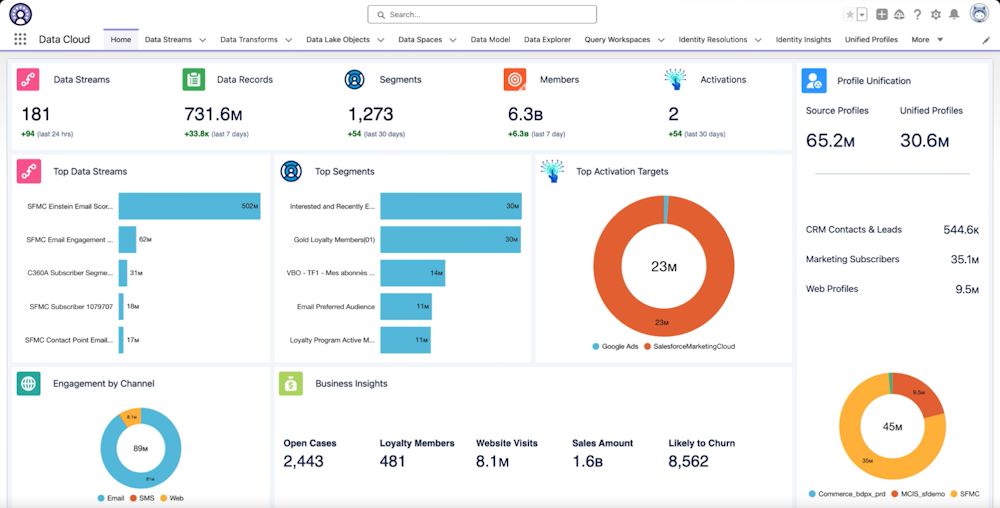Click the Profile Unification icon
1000x508 pixels.
pyautogui.click(x=814, y=81)
